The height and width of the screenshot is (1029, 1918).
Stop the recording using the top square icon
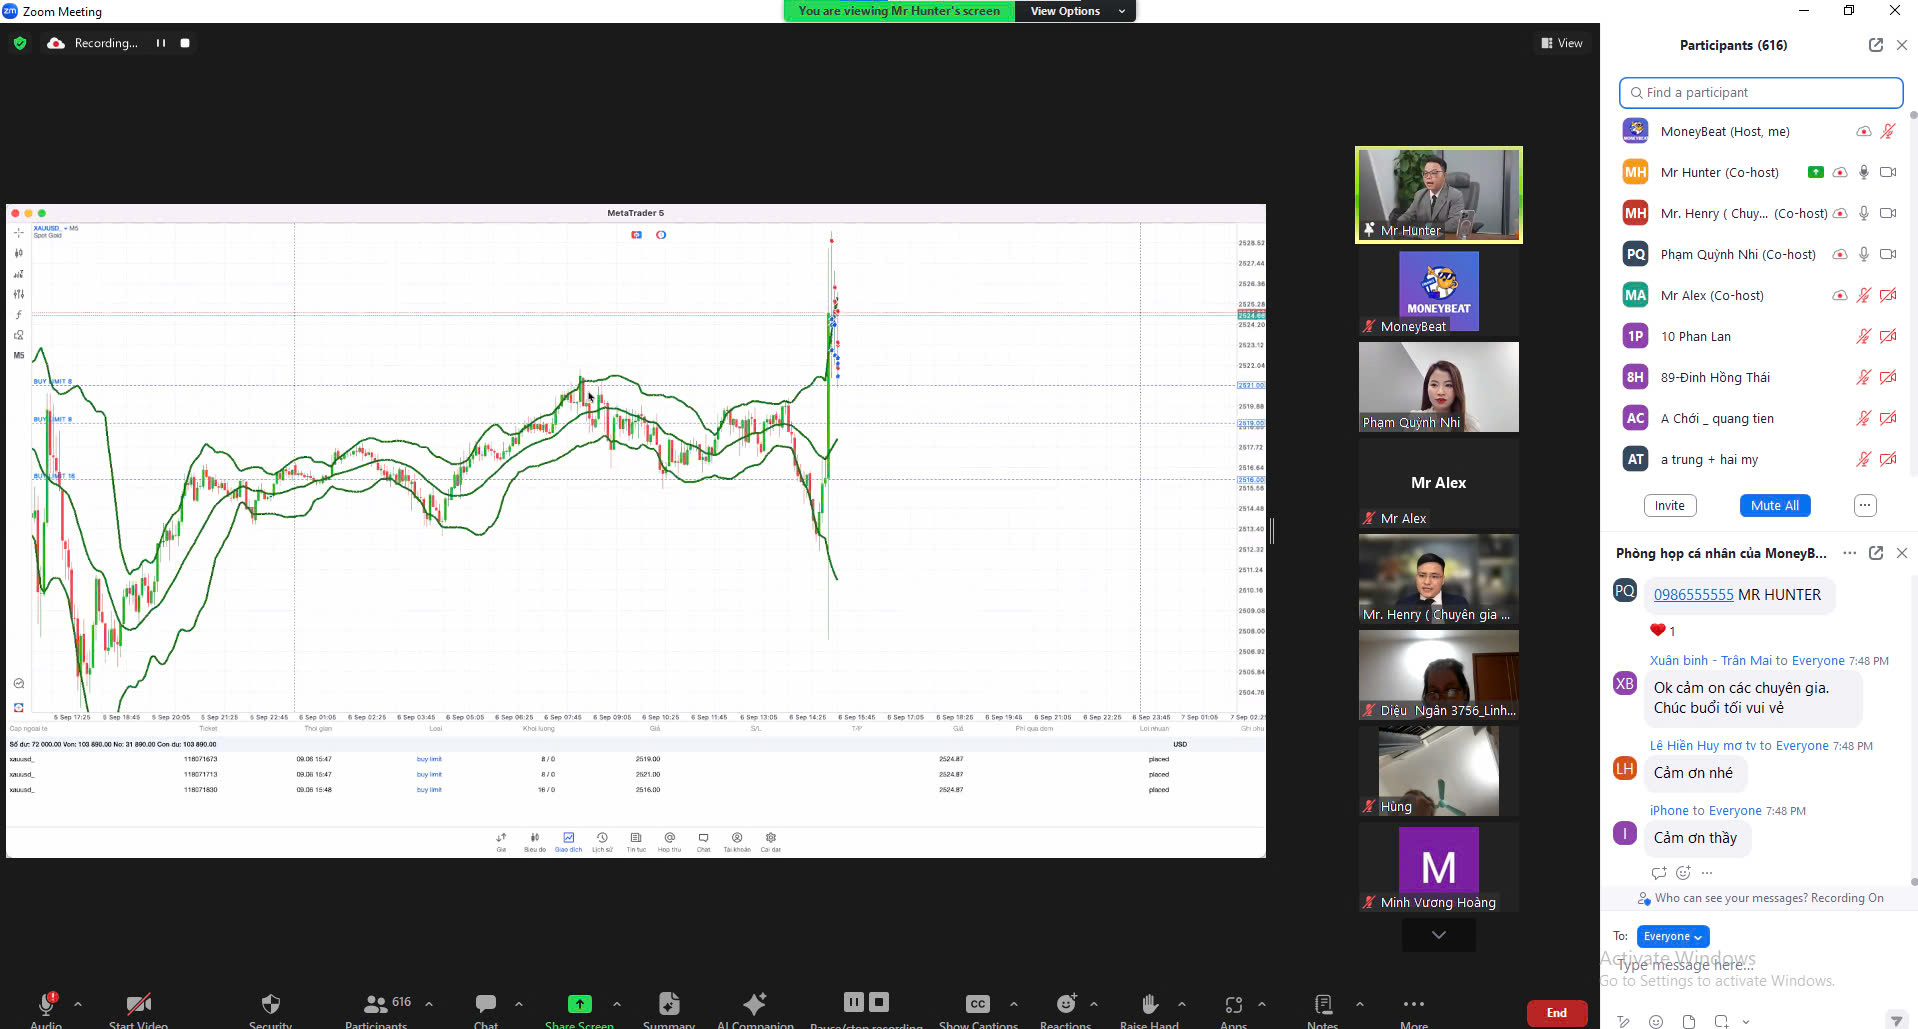click(185, 43)
